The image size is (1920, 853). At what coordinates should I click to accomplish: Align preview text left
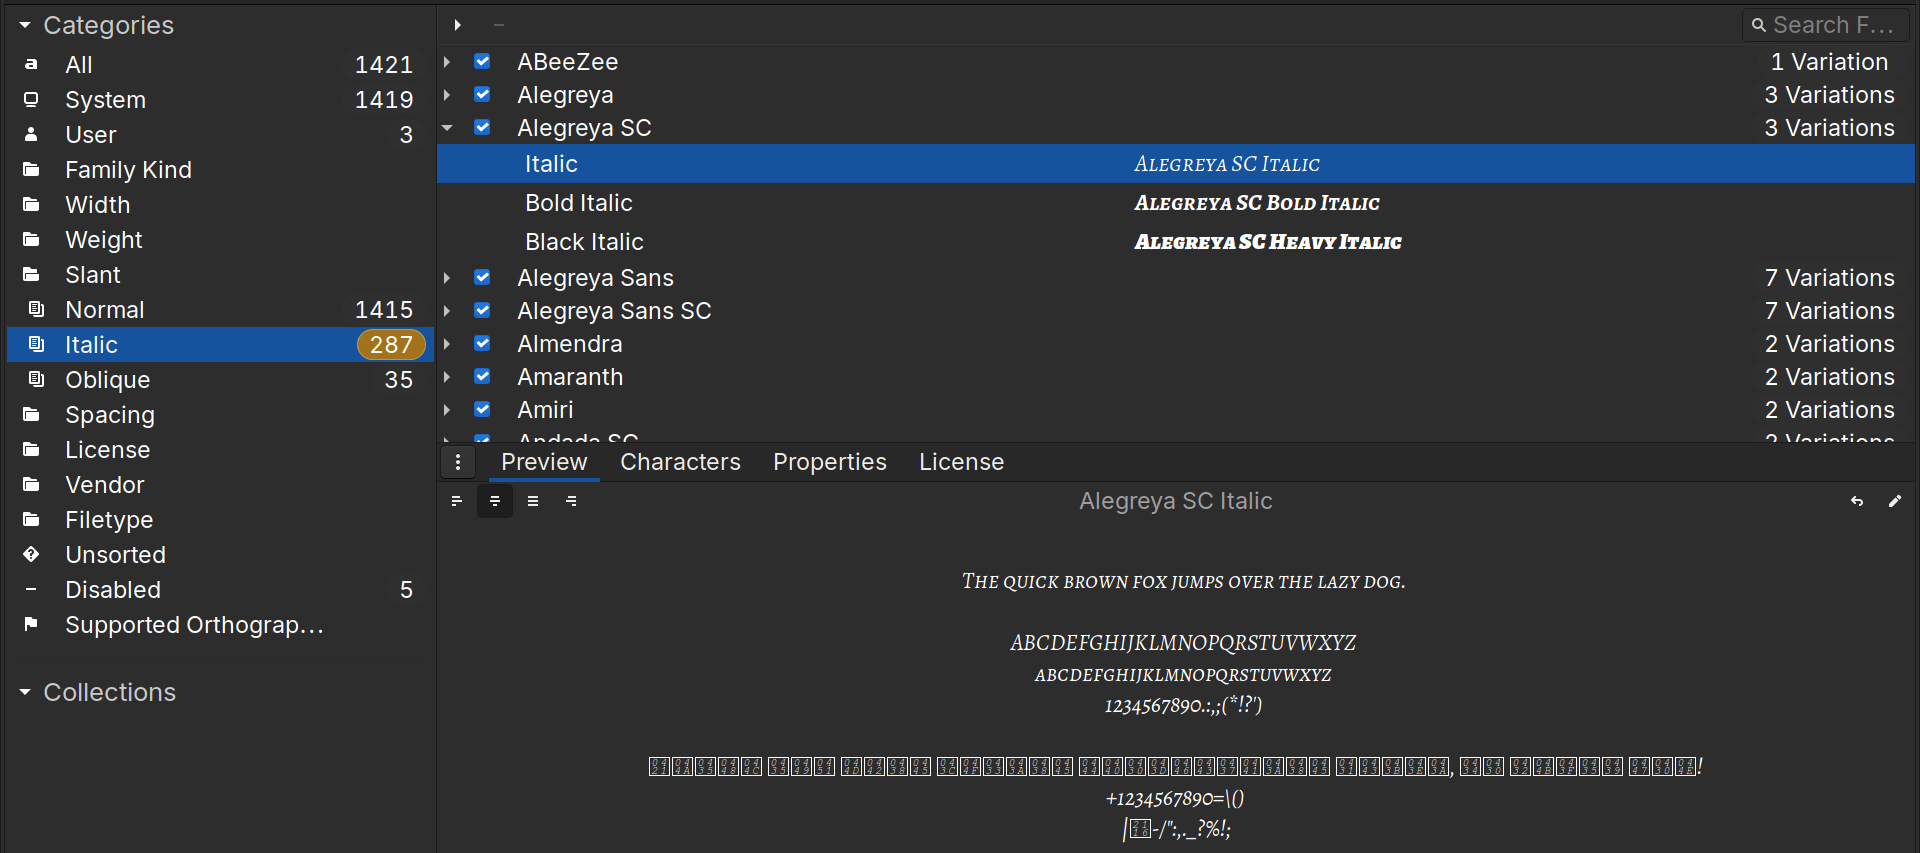coord(457,501)
